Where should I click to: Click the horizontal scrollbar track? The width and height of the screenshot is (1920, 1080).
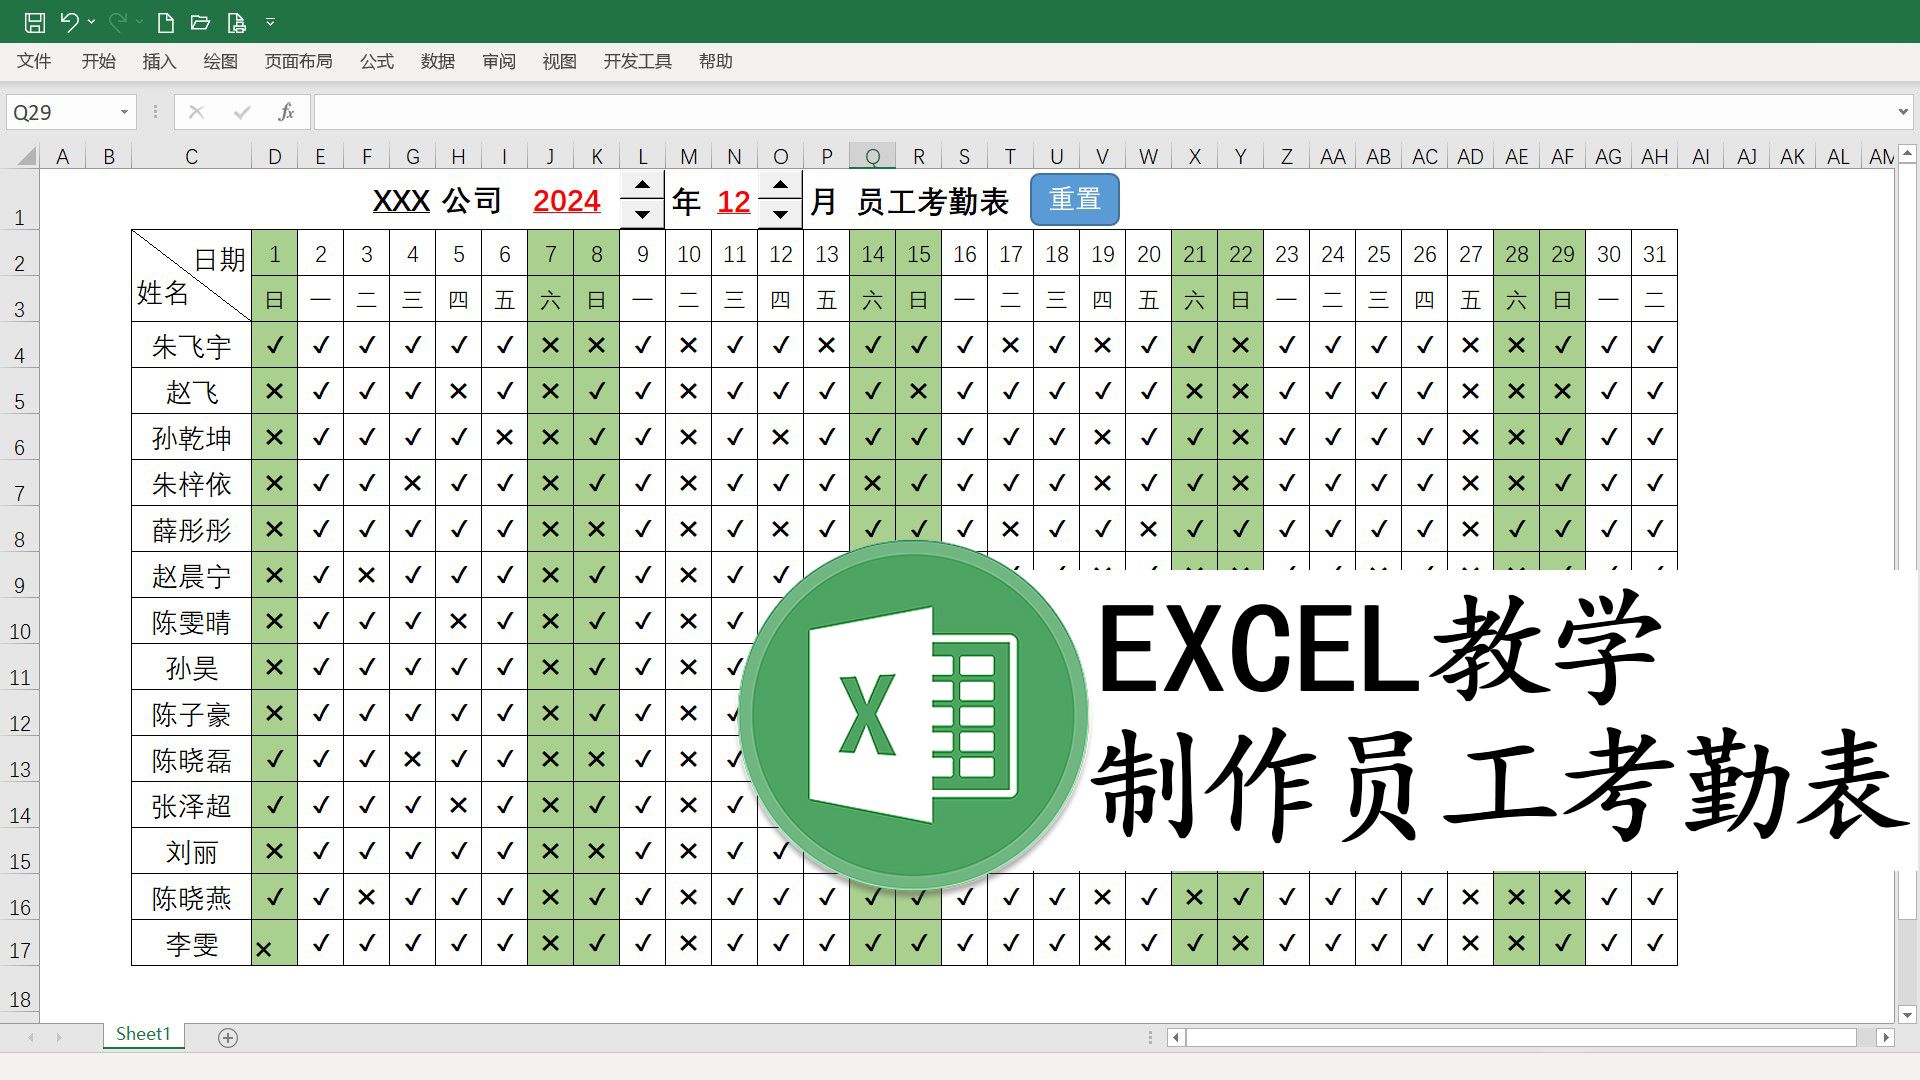coord(1530,1037)
